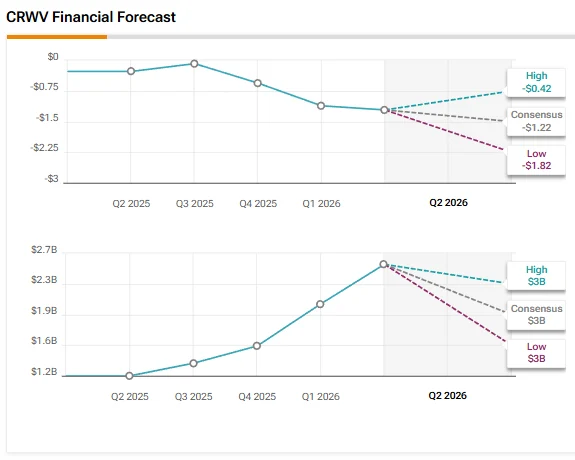Click Q1 2026 point on revenue chart
575x460 pixels.
pyautogui.click(x=320, y=304)
